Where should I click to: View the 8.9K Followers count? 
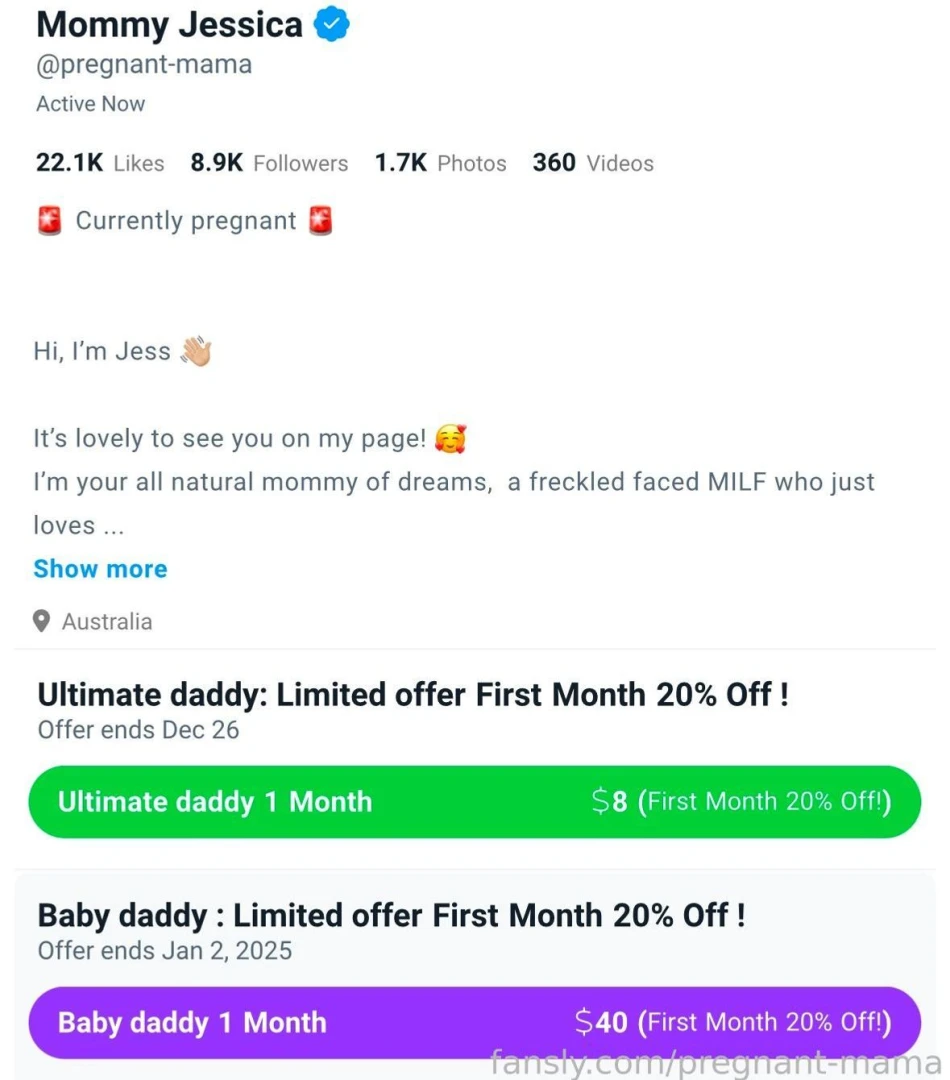coord(268,162)
